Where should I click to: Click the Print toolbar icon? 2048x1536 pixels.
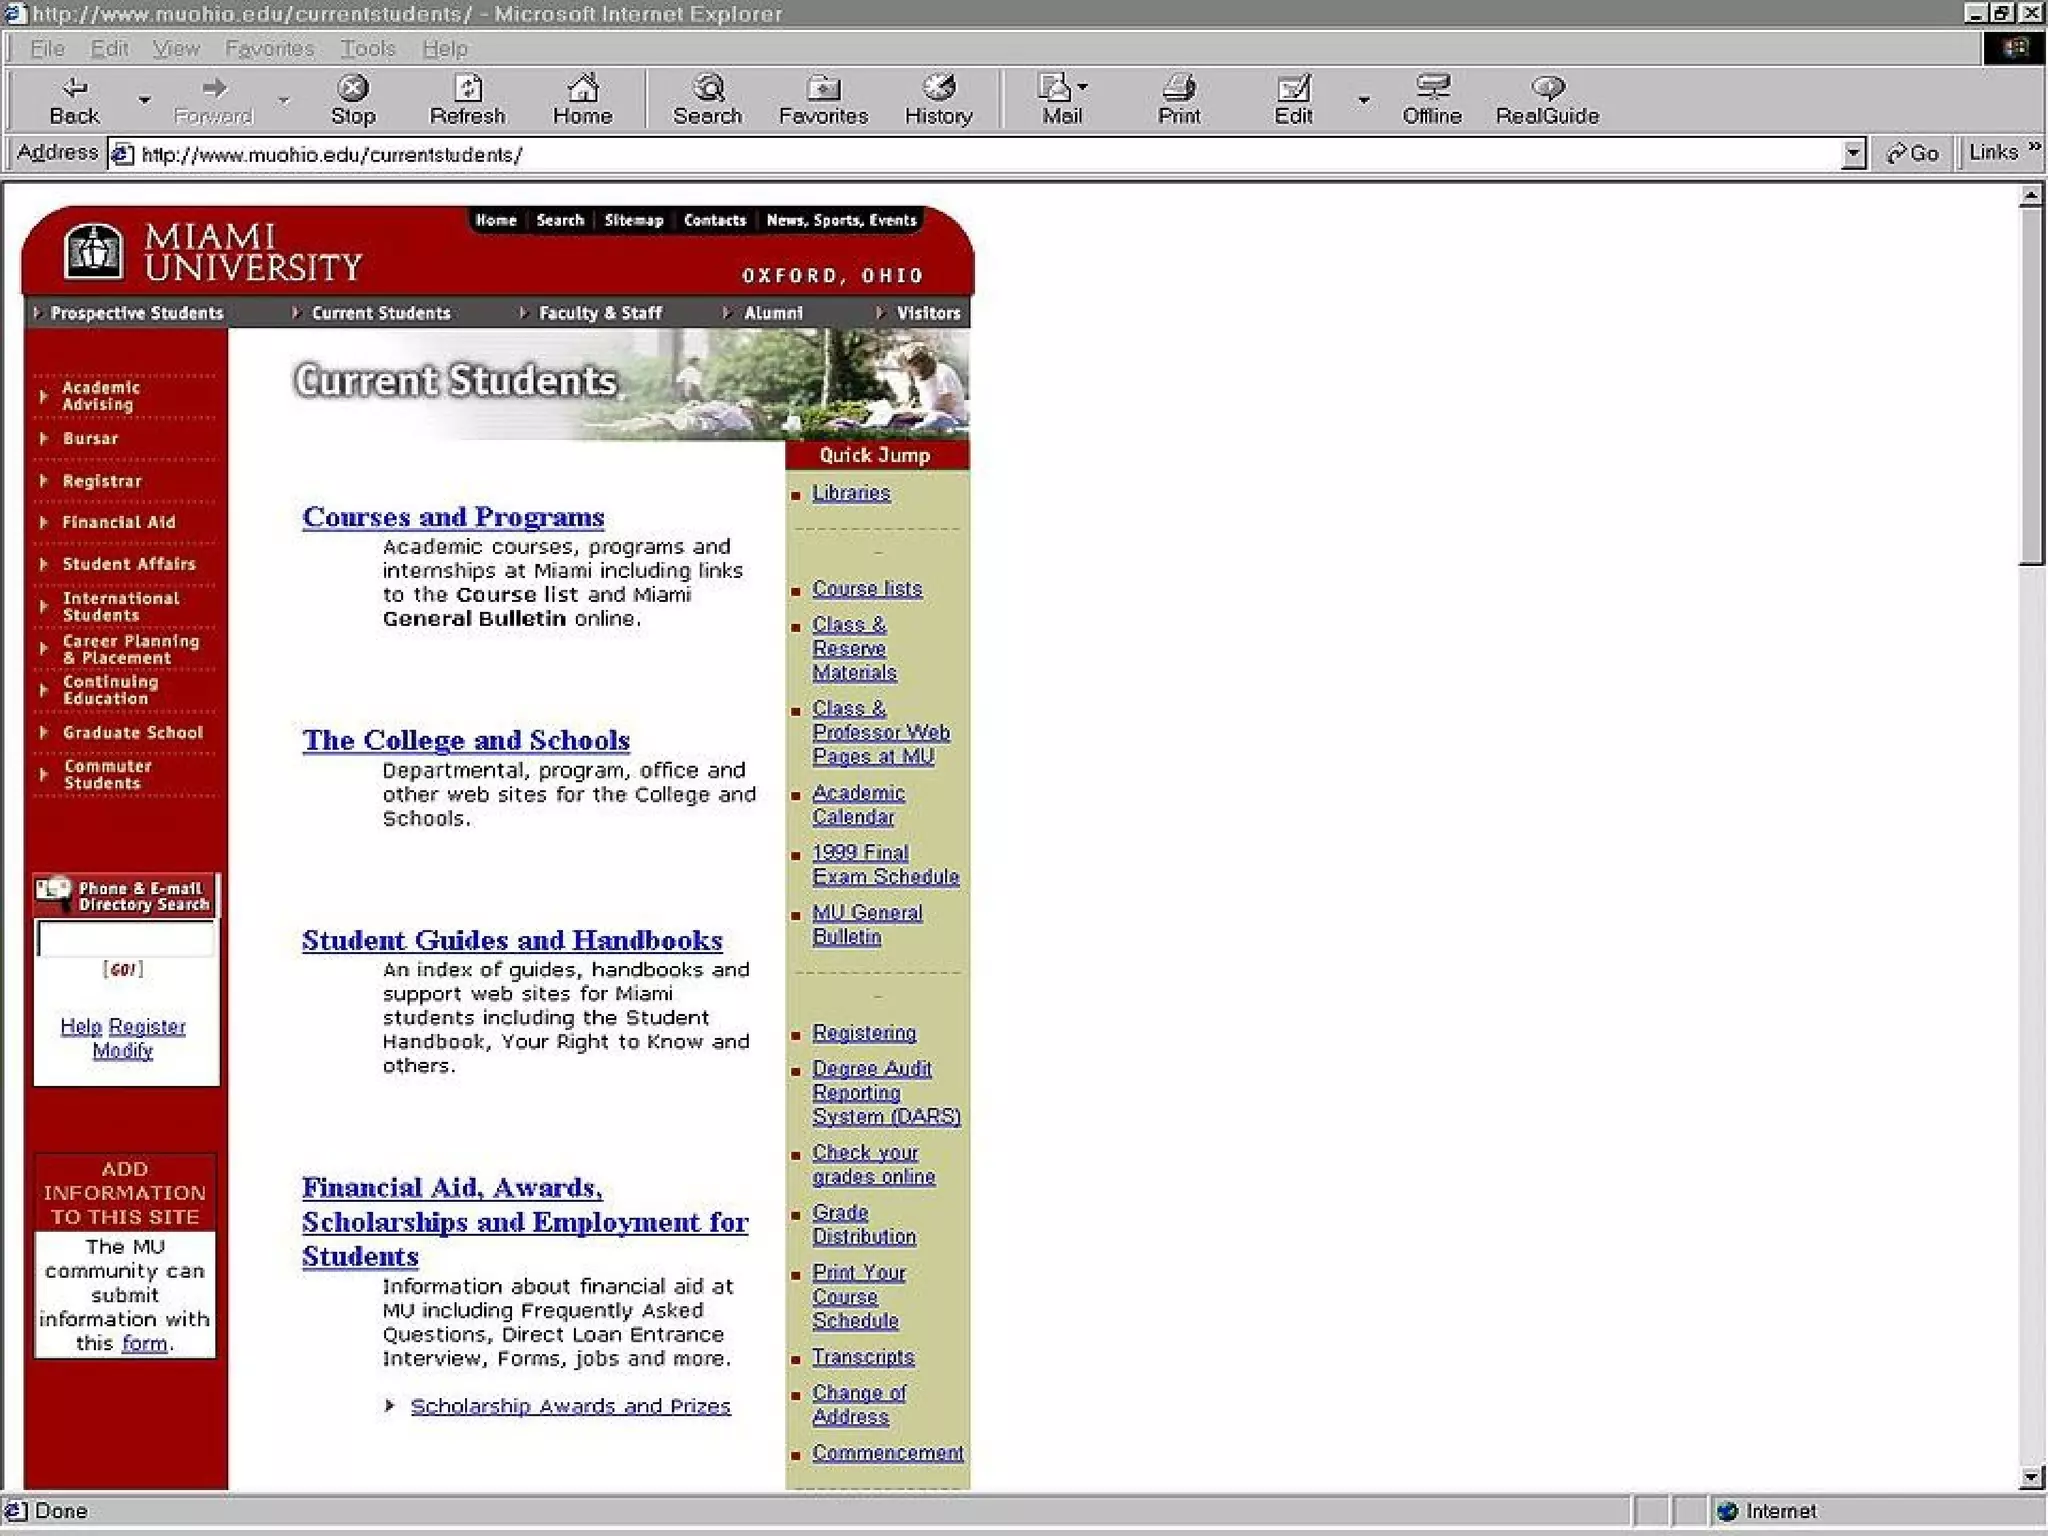pos(1179,88)
